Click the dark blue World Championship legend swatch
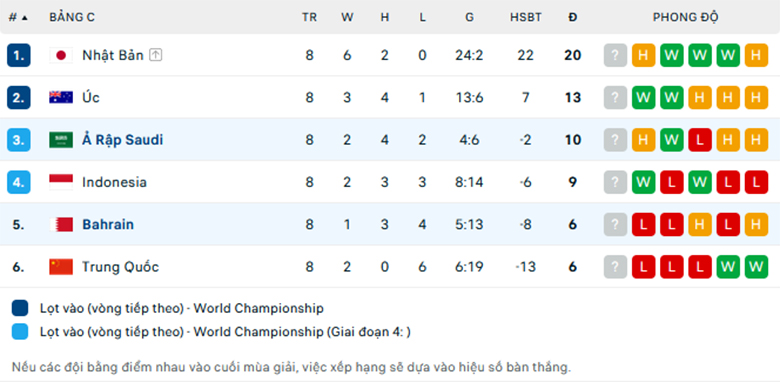This screenshot has width=780, height=382. tap(20, 308)
